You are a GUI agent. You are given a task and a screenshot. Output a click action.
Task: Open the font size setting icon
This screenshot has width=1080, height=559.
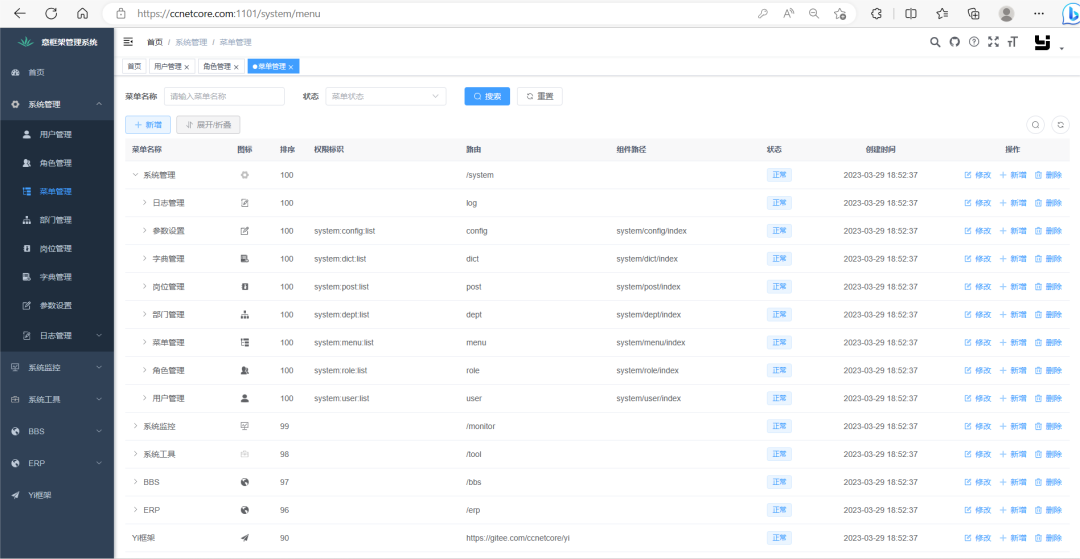coord(1012,42)
